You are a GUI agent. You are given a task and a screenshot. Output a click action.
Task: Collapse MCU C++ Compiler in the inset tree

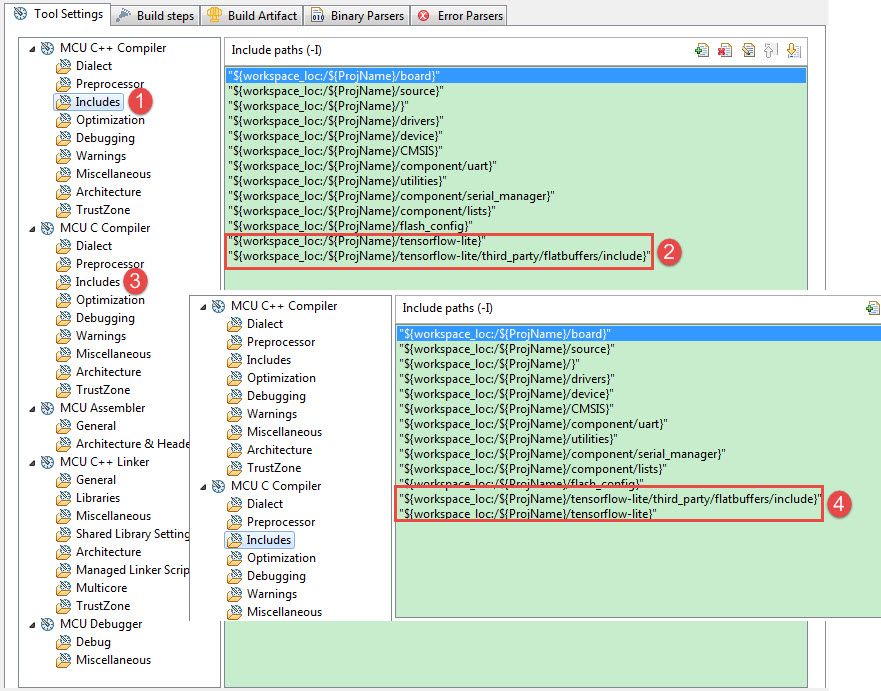[x=203, y=307]
